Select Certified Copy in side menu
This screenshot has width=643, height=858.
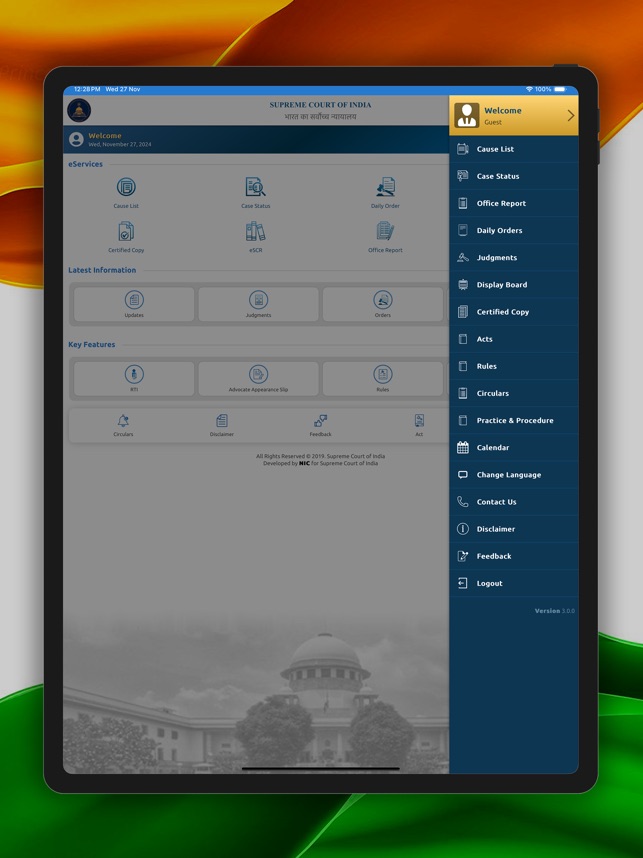513,312
